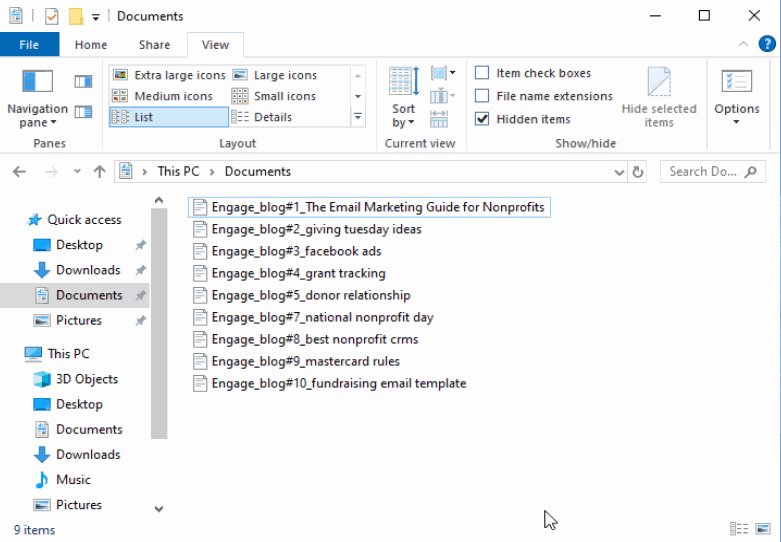Click the Refresh button in address bar

[638, 172]
